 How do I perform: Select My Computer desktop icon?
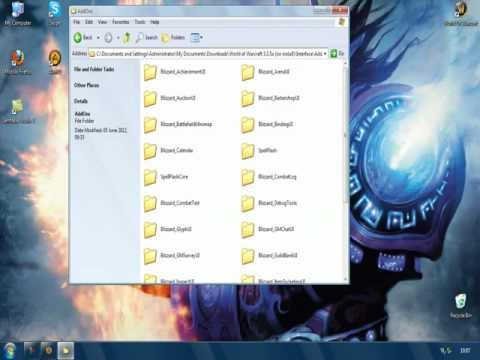point(18,13)
